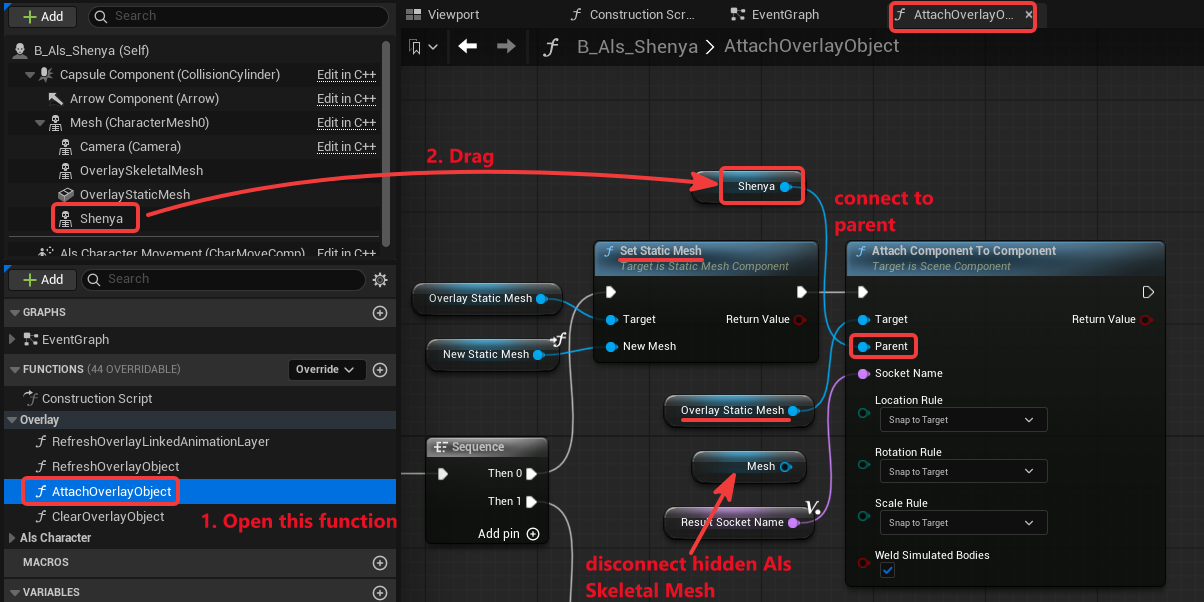Image resolution: width=1204 pixels, height=602 pixels.
Task: Navigate back in graph history
Action: click(x=467, y=46)
